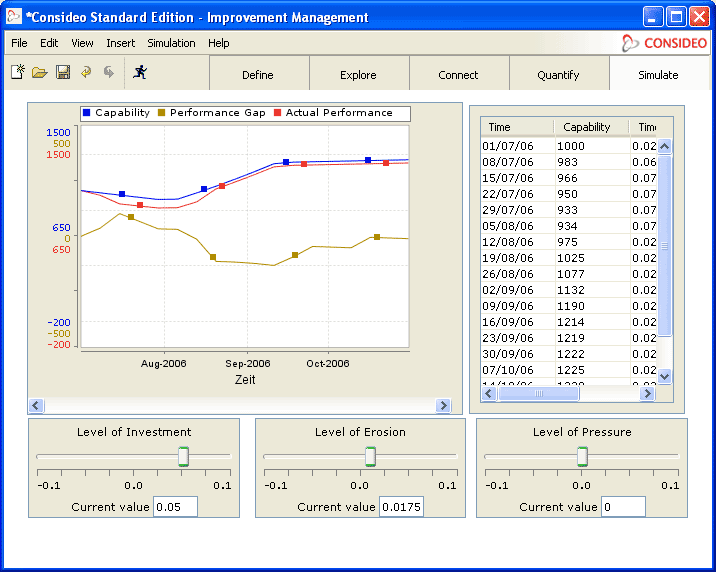The image size is (716, 572).
Task: Click the table's scroll up arrow
Action: coord(664,147)
